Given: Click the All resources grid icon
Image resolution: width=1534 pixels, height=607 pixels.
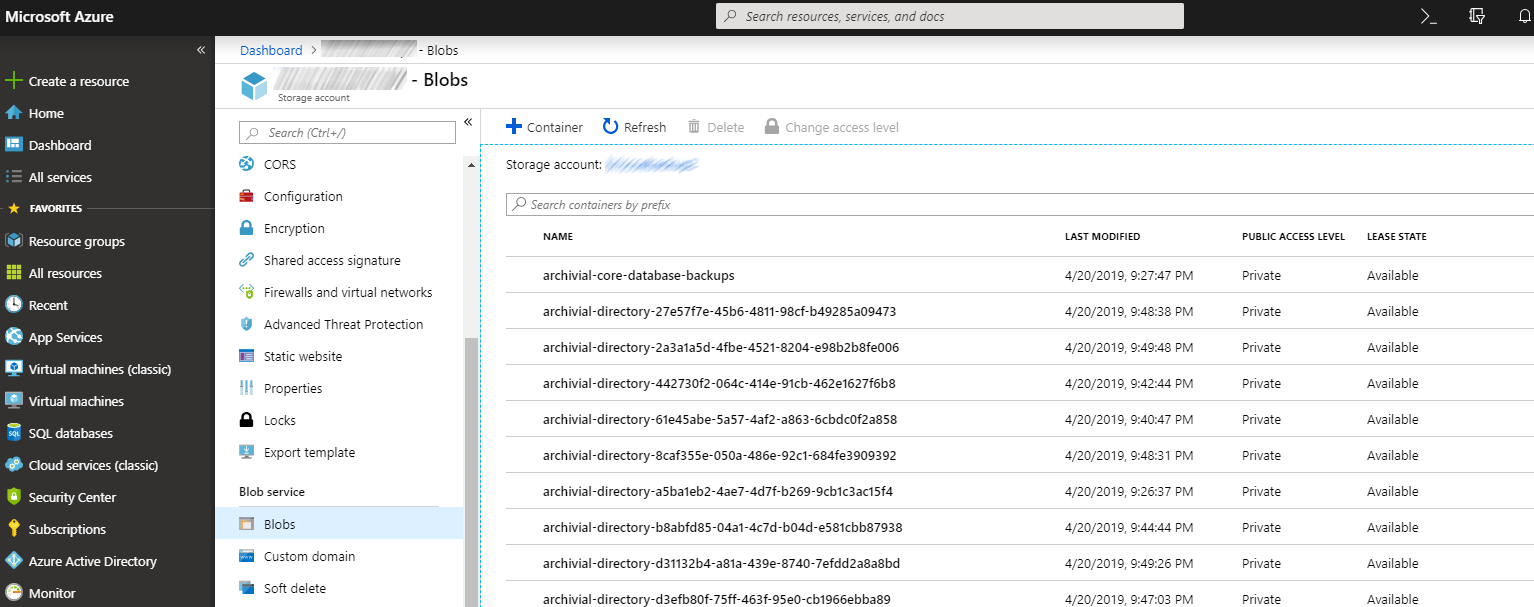Looking at the screenshot, I should coord(14,273).
